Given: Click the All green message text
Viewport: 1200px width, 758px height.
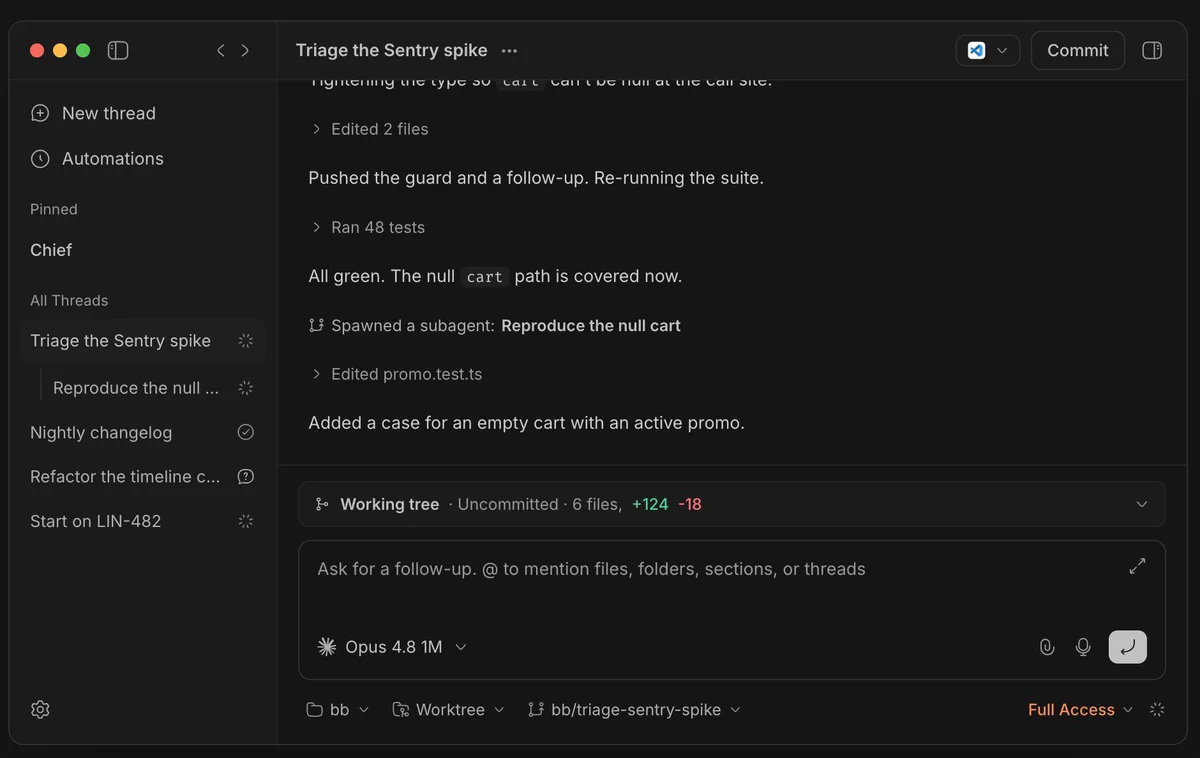Looking at the screenshot, I should tap(495, 276).
